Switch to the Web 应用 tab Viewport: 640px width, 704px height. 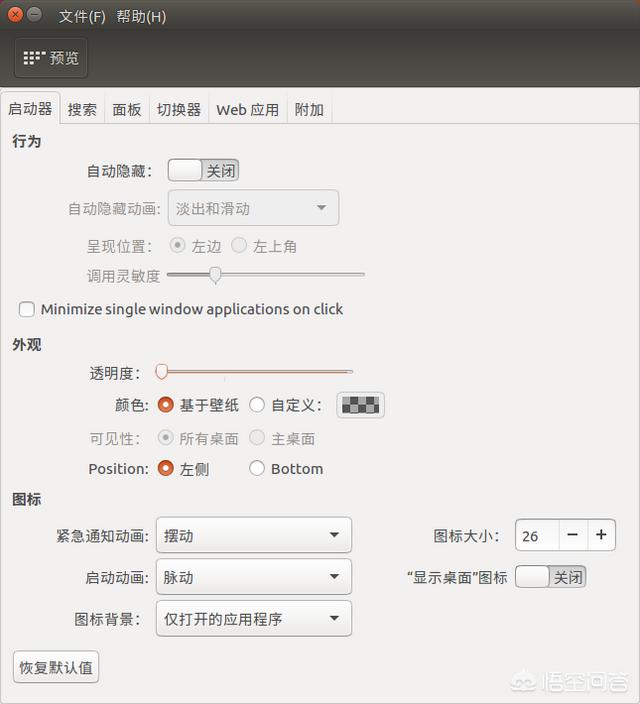(247, 110)
